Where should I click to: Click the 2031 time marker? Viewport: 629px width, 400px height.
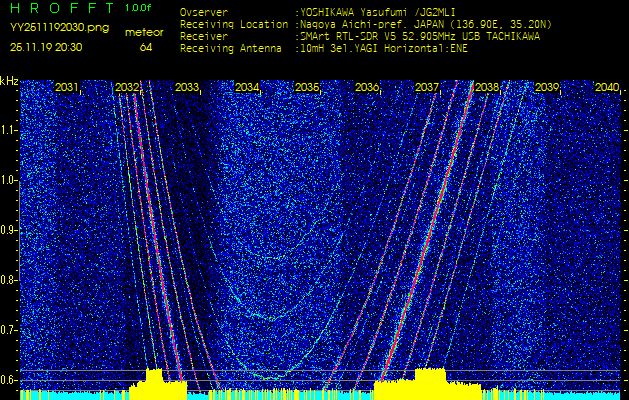click(67, 88)
